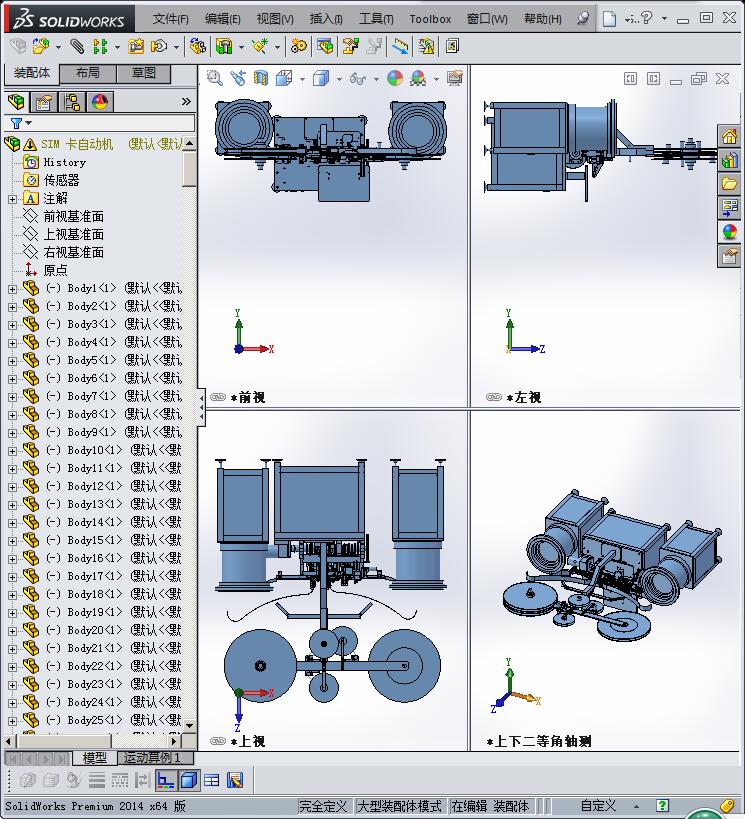
Task: Open View Orientation dropdown arrow
Action: pyautogui.click(x=302, y=79)
